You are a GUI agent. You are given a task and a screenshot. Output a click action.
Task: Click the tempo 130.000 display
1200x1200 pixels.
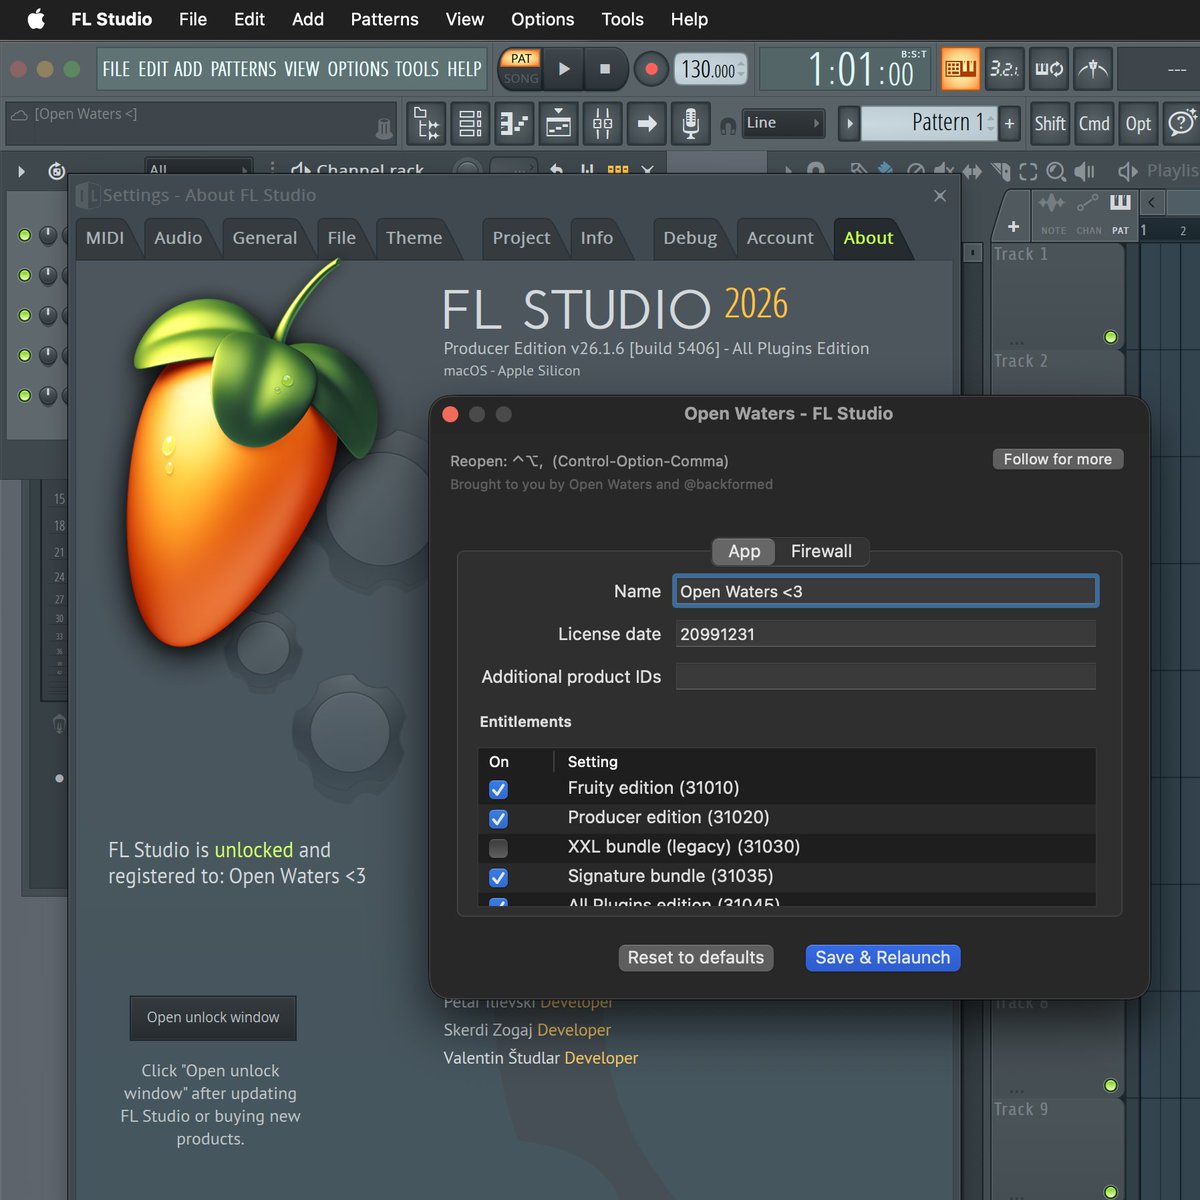pyautogui.click(x=709, y=69)
